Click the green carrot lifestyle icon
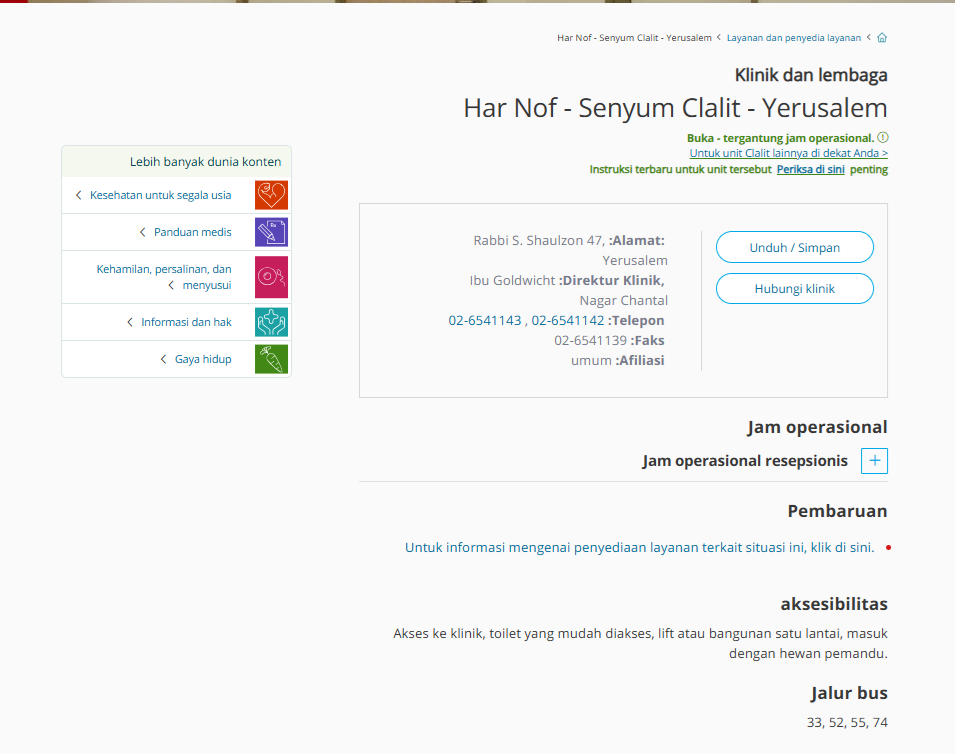Image resolution: width=955 pixels, height=754 pixels. (271, 359)
